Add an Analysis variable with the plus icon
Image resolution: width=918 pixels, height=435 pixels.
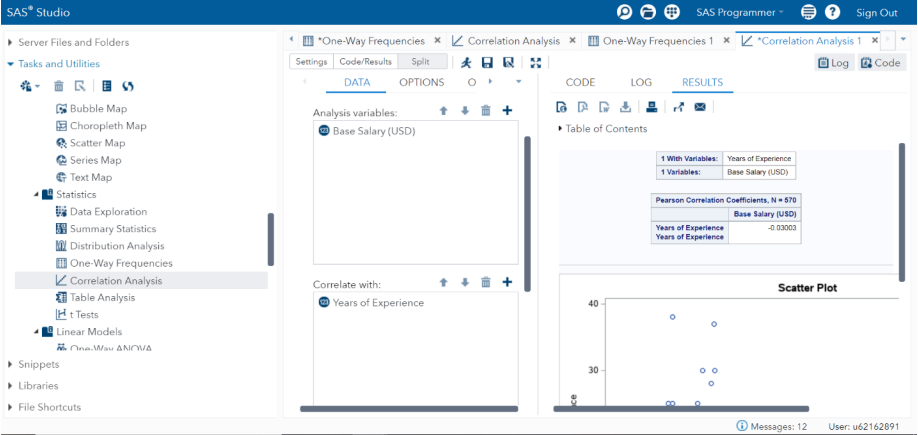[507, 110]
